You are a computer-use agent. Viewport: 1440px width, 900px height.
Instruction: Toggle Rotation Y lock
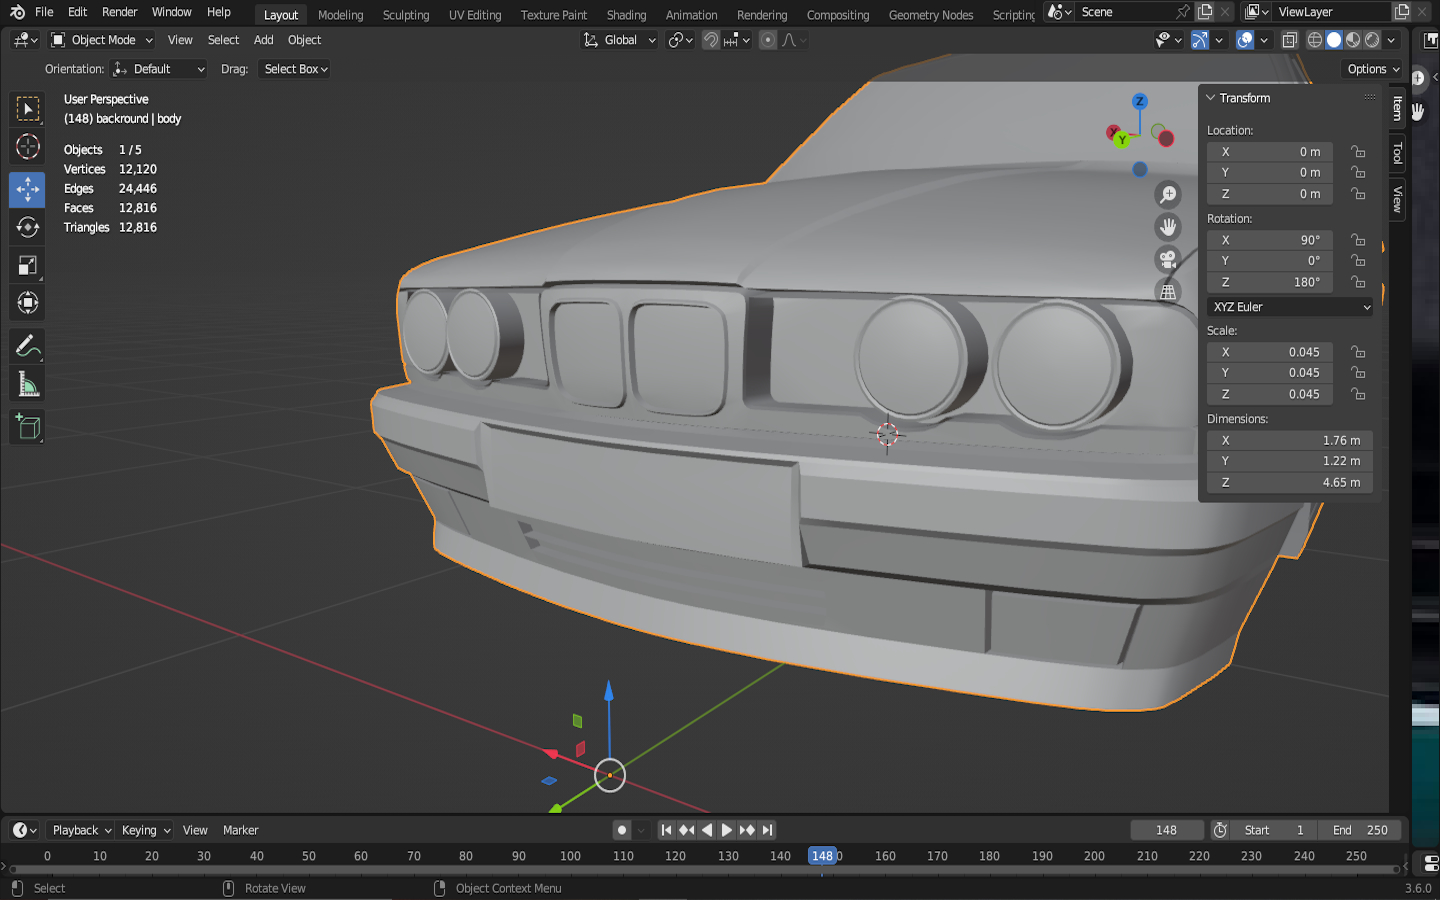click(x=1358, y=261)
